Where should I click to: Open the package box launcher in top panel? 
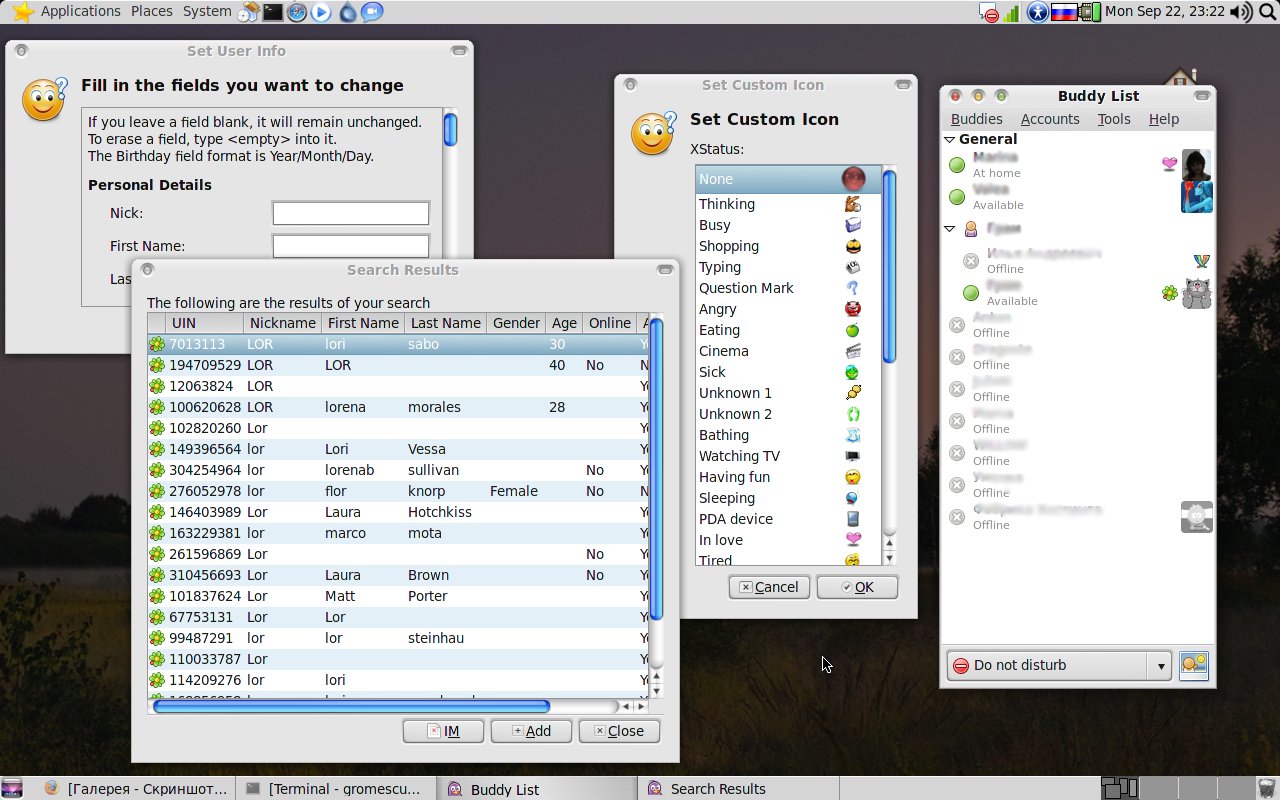coord(249,12)
